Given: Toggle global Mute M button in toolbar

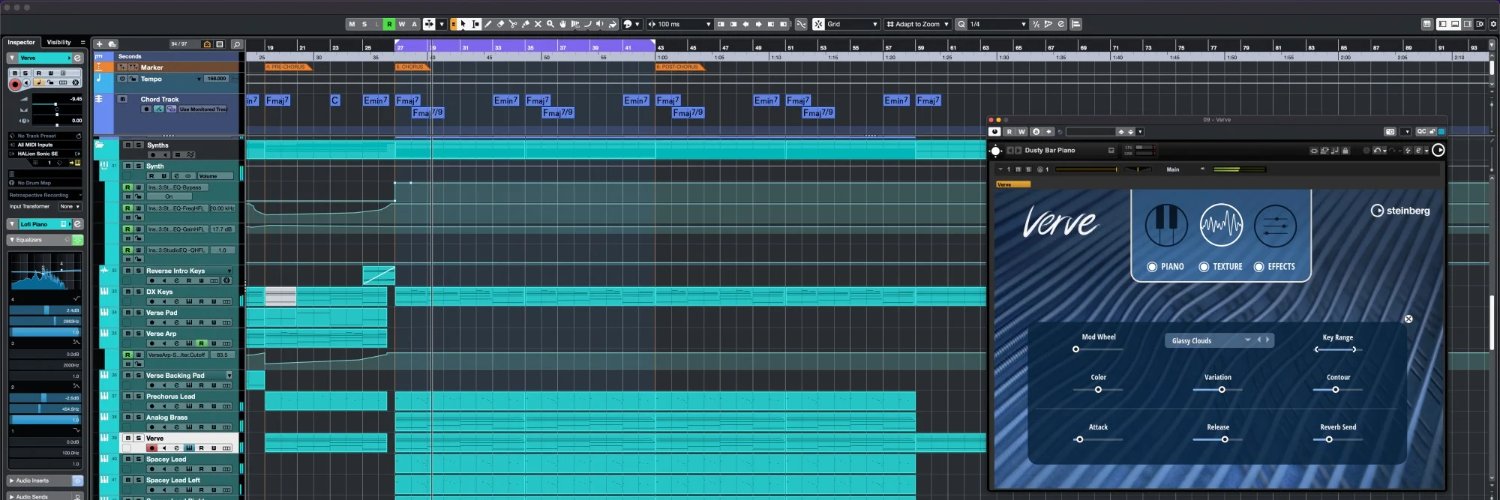Looking at the screenshot, I should coord(352,24).
